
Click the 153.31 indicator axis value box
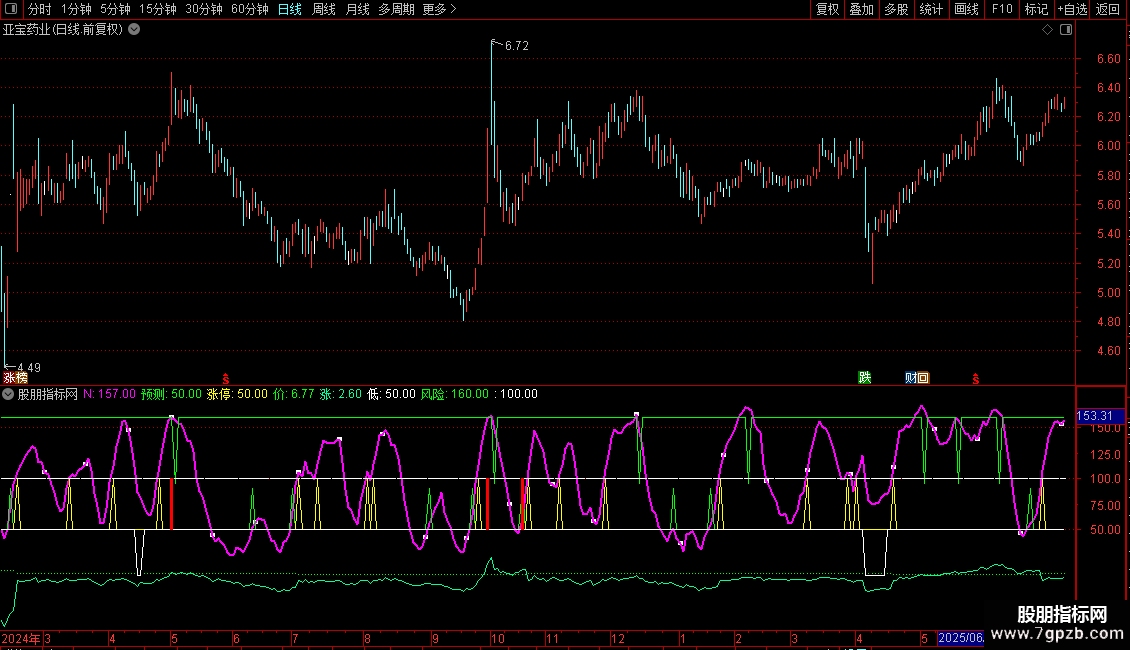1100,416
